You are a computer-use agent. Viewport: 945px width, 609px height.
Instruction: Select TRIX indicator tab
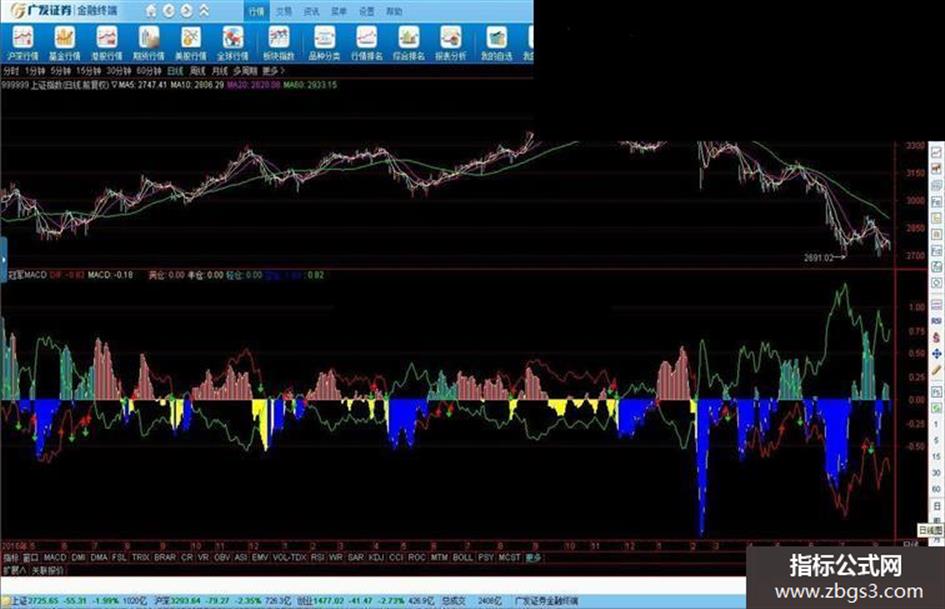[140, 558]
